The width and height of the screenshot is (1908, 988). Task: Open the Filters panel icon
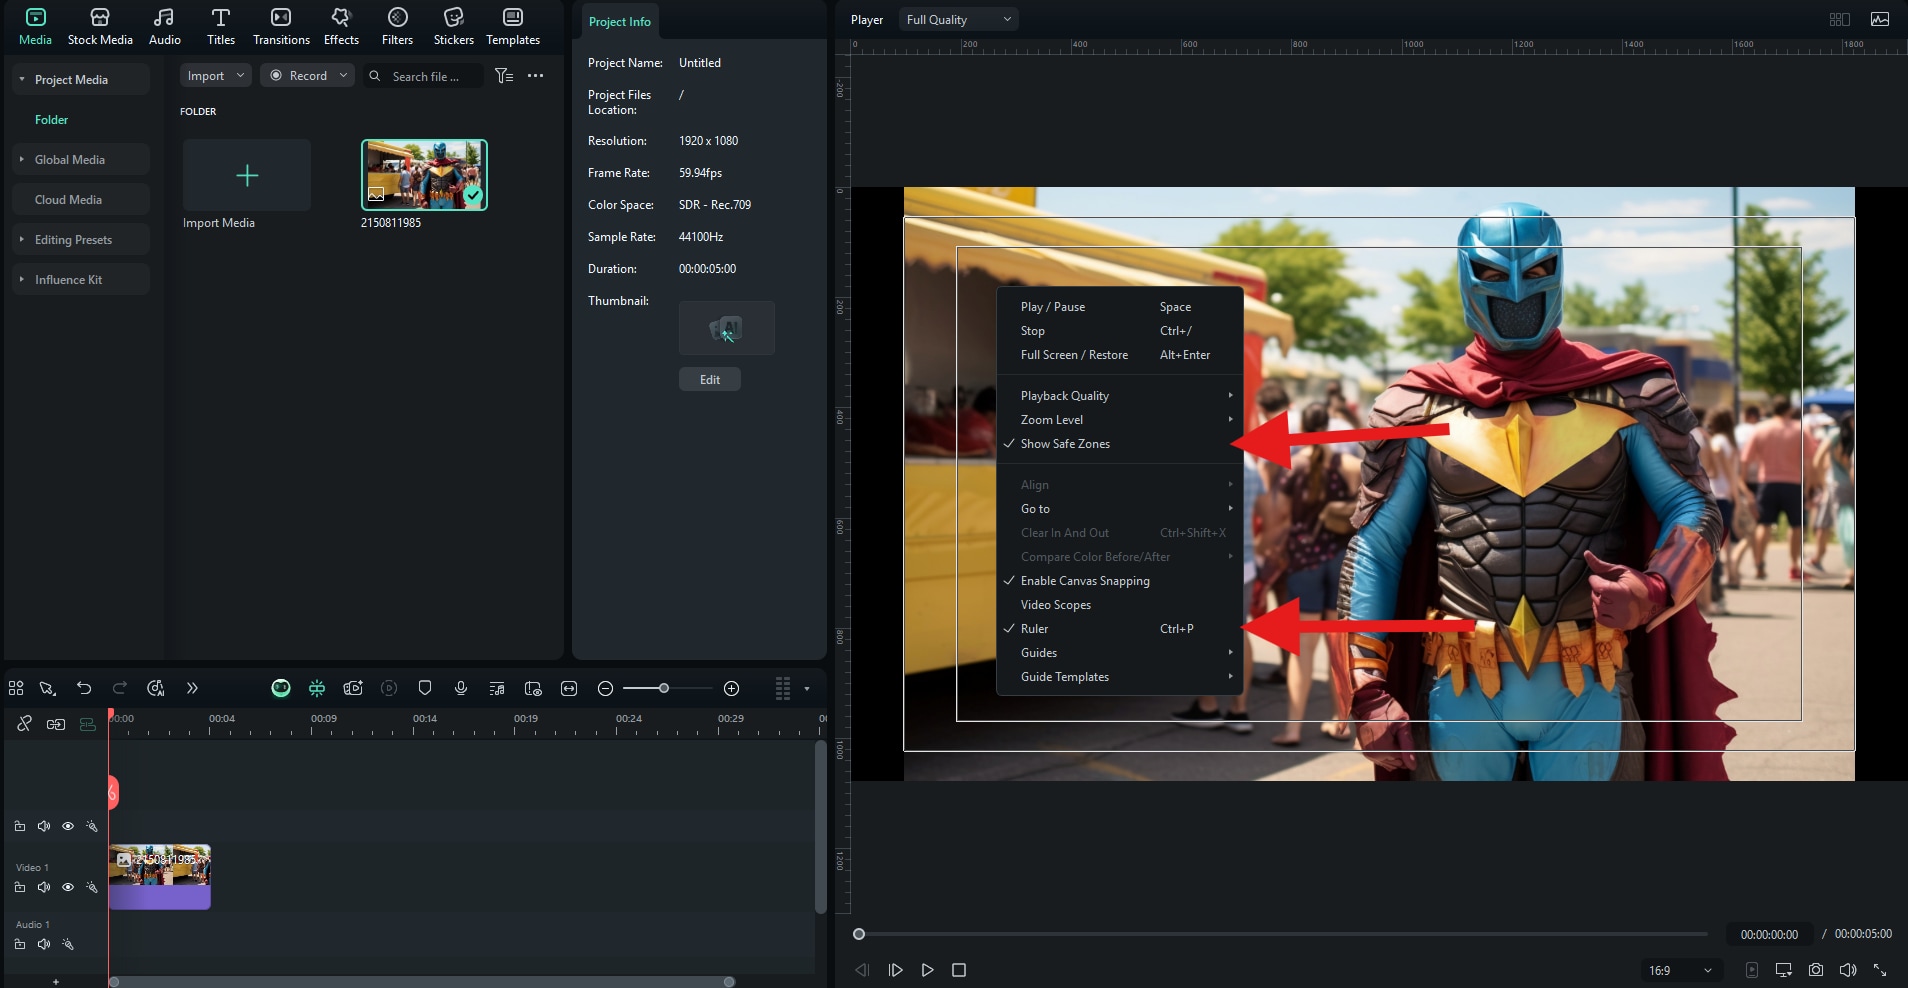coord(397,18)
